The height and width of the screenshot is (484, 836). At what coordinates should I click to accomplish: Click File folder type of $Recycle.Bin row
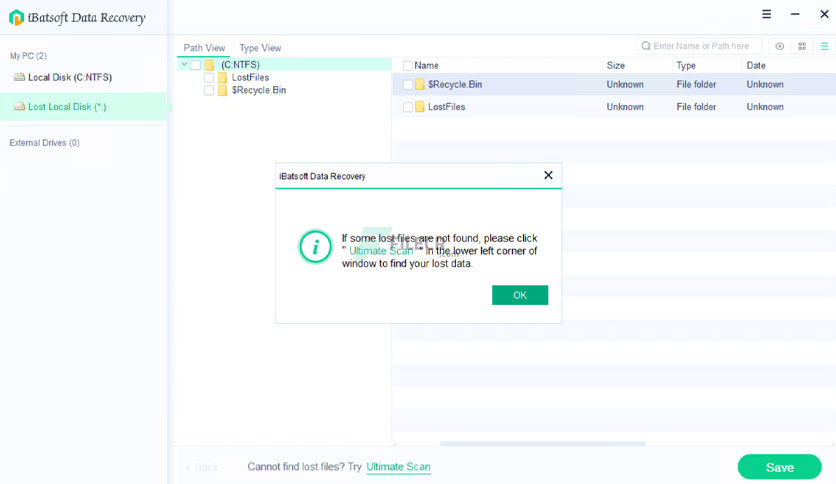coord(696,84)
